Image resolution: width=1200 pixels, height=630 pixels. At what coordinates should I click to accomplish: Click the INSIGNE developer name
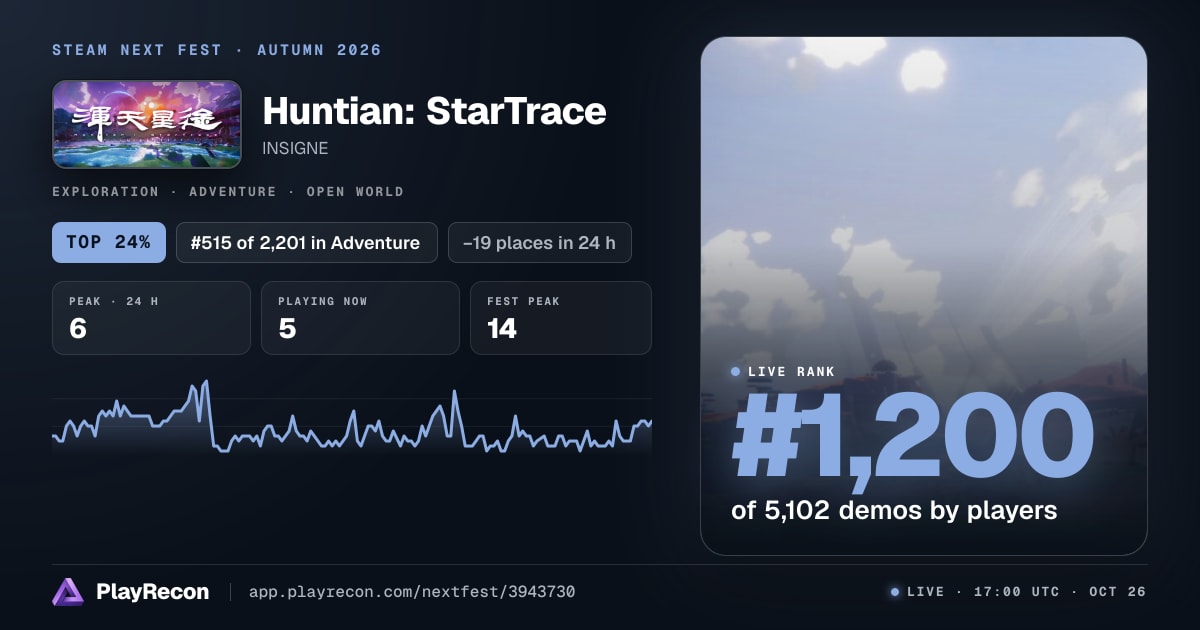[x=295, y=148]
